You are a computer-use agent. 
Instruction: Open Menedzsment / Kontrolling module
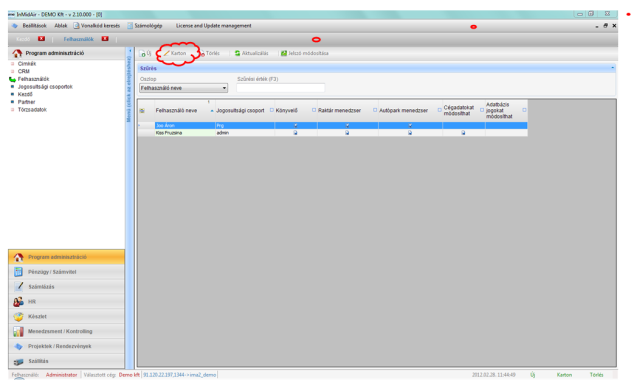pyautogui.click(x=66, y=331)
